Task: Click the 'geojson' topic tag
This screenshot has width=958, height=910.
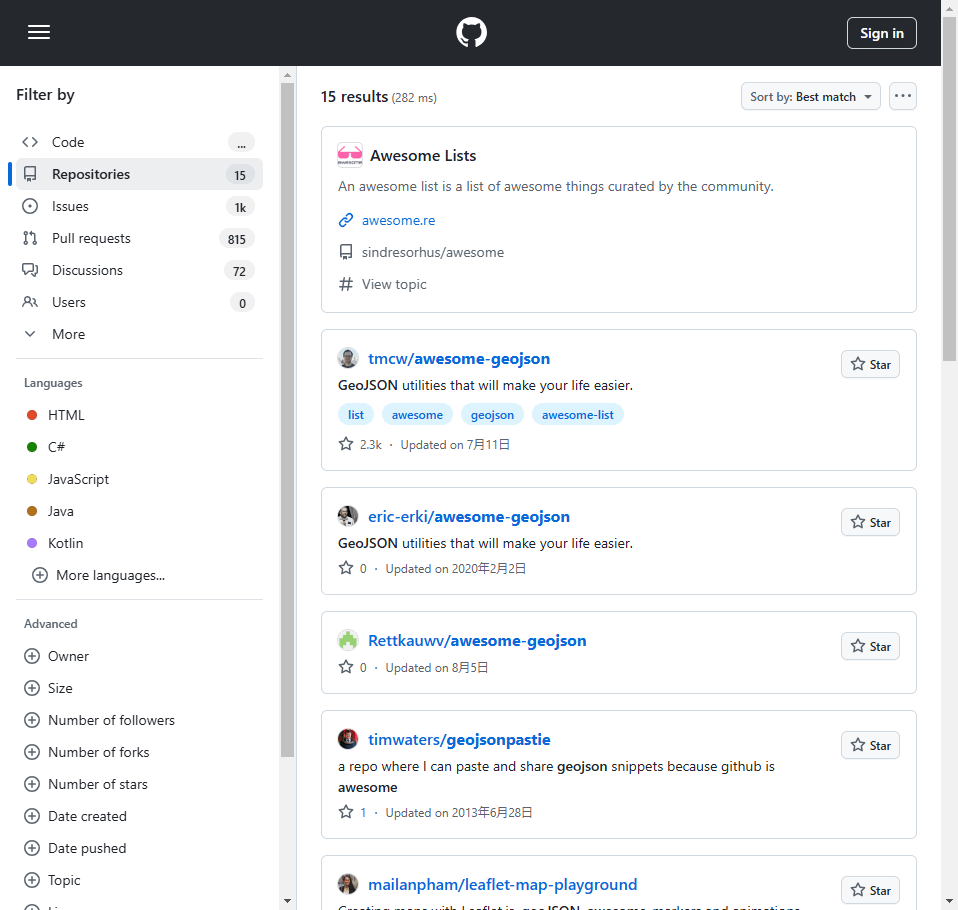Action: pos(492,415)
